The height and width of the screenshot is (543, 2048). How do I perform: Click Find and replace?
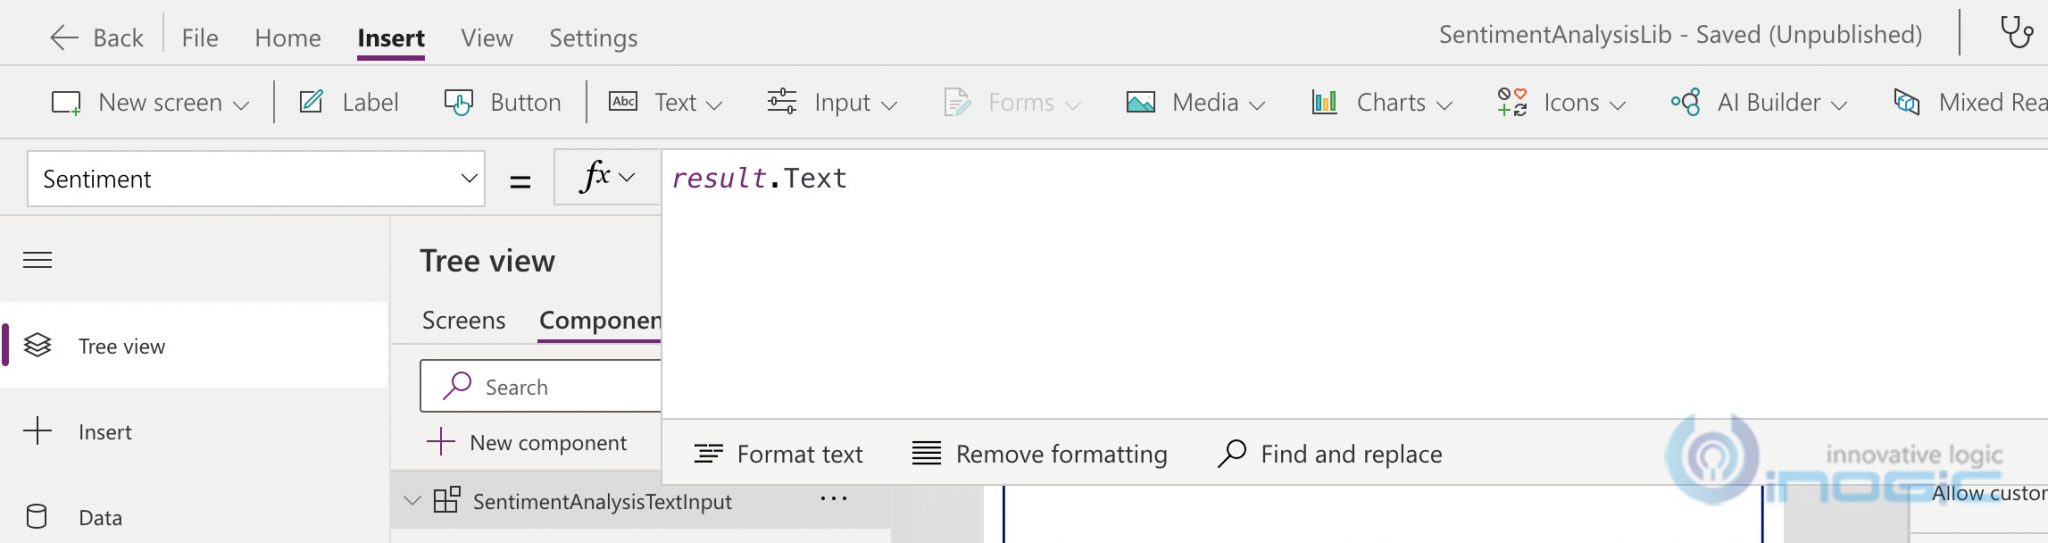tap(1330, 454)
